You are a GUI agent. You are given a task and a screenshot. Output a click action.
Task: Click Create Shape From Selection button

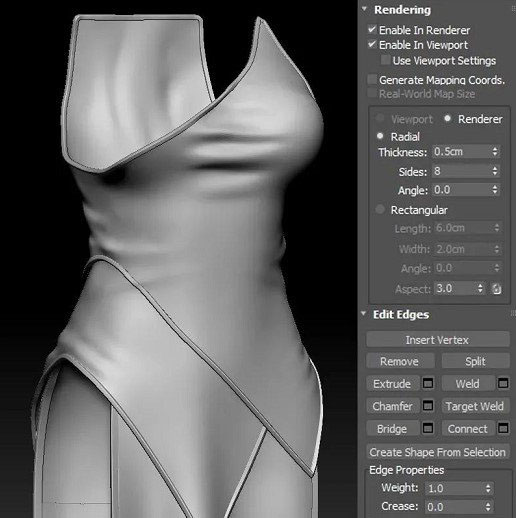coord(437,452)
